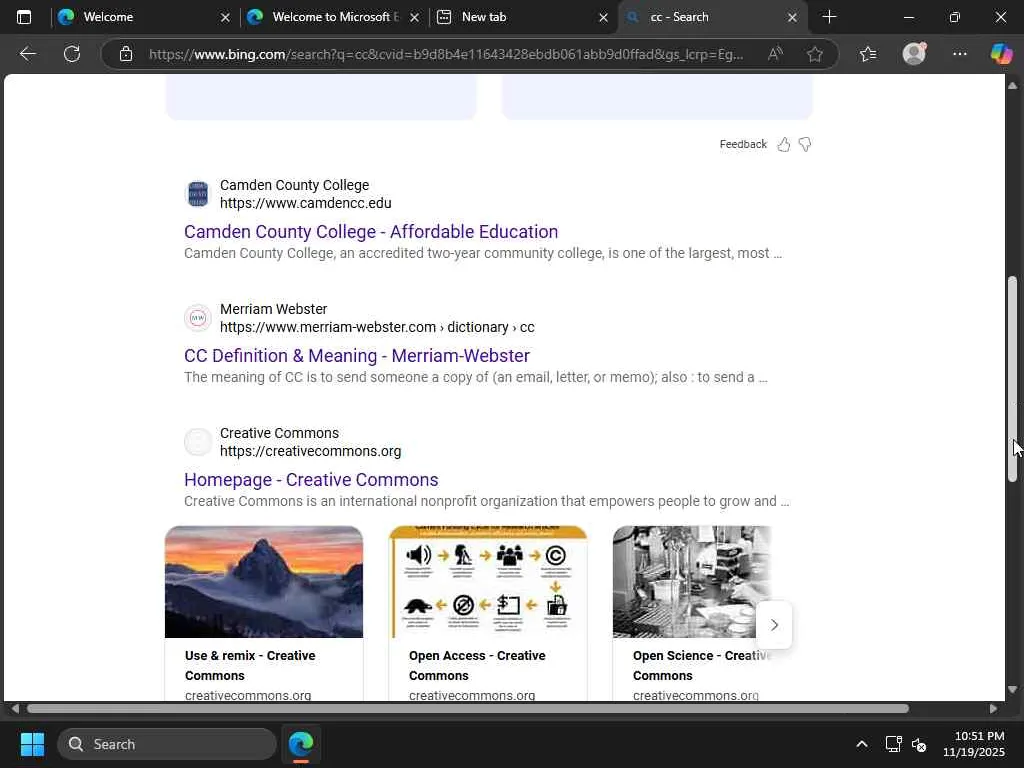Image resolution: width=1024 pixels, height=768 pixels.
Task: Show next Creative Commons carousel card
Action: pos(774,625)
